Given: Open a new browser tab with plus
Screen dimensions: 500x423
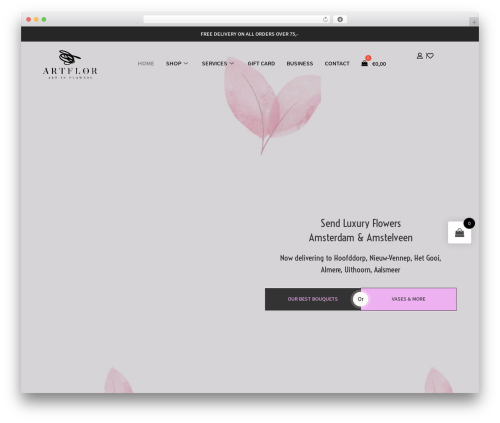Looking at the screenshot, I should point(474,22).
